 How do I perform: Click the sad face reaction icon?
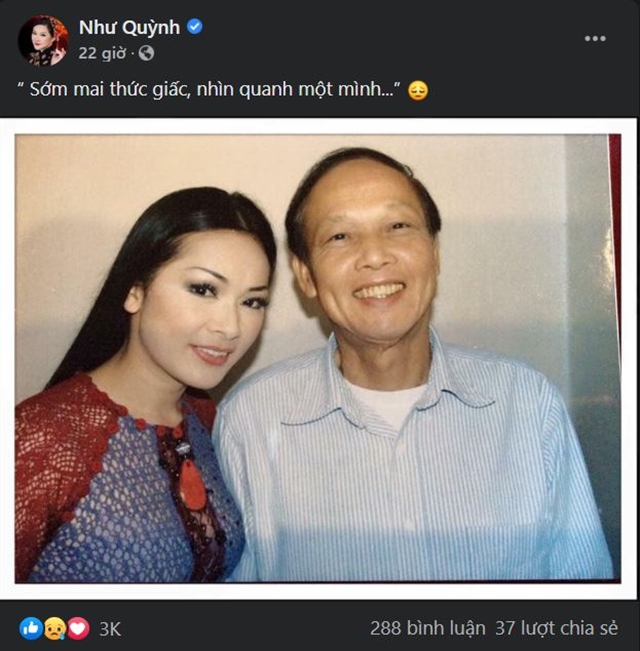(54, 628)
